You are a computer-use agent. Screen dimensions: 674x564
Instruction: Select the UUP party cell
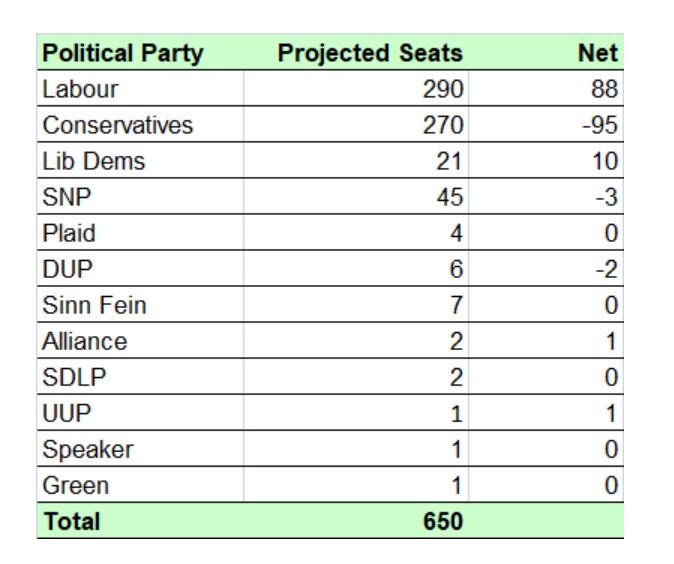tap(140, 413)
